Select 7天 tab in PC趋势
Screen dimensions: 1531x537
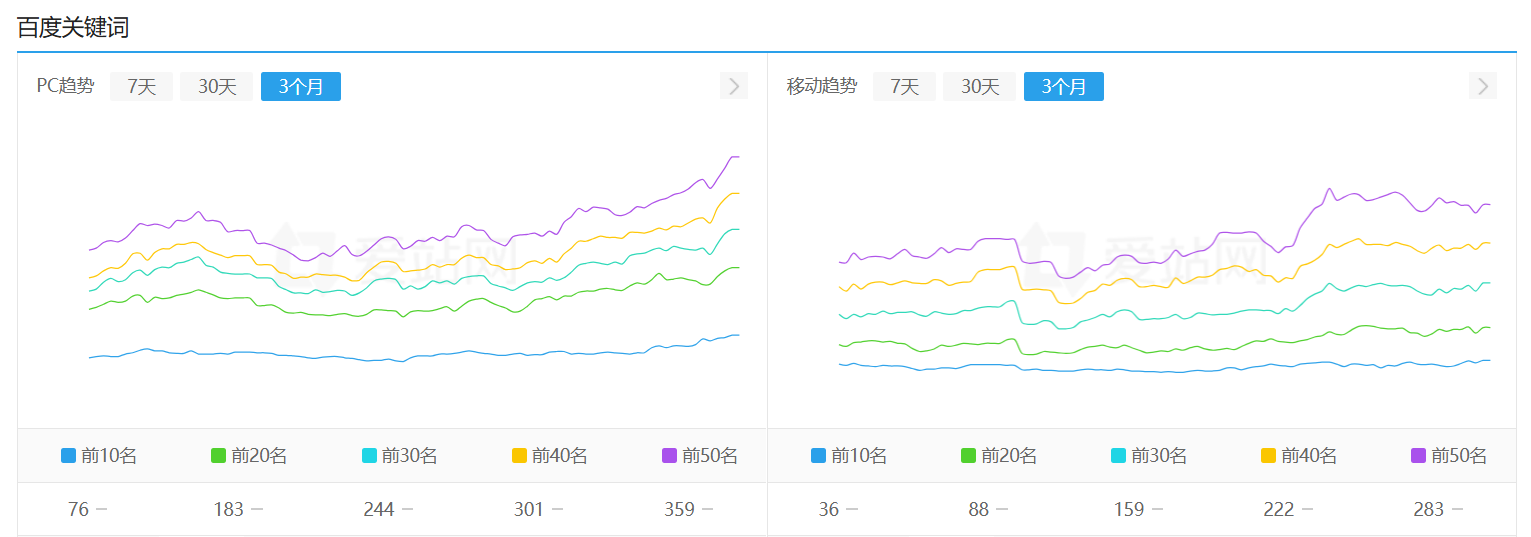point(141,87)
